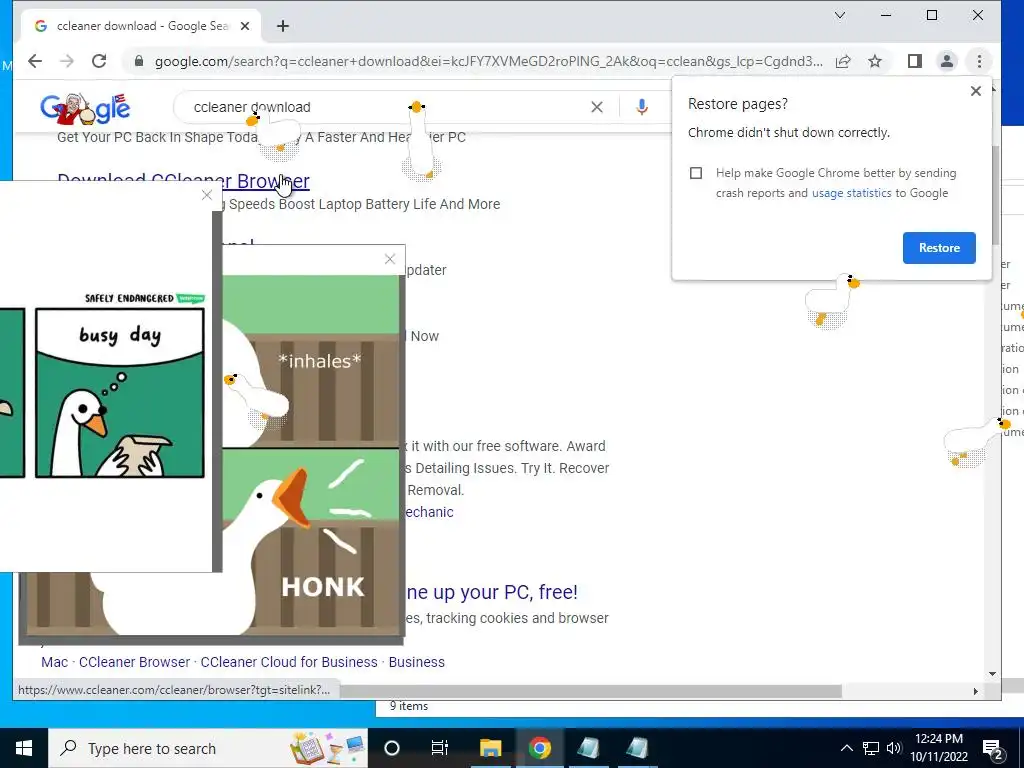The height and width of the screenshot is (768, 1024).
Task: Click the horizontal scrollbar right arrow
Action: [976, 691]
